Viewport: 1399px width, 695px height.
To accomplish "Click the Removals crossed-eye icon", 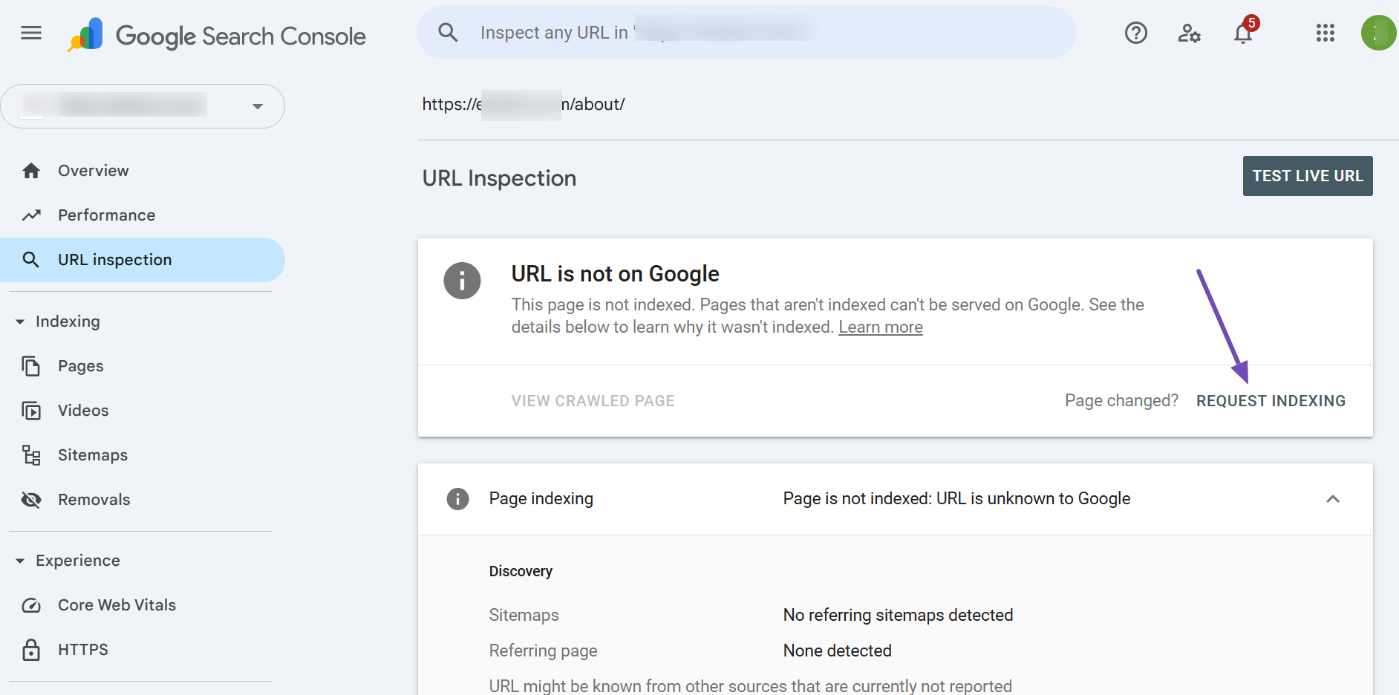I will pyautogui.click(x=31, y=500).
